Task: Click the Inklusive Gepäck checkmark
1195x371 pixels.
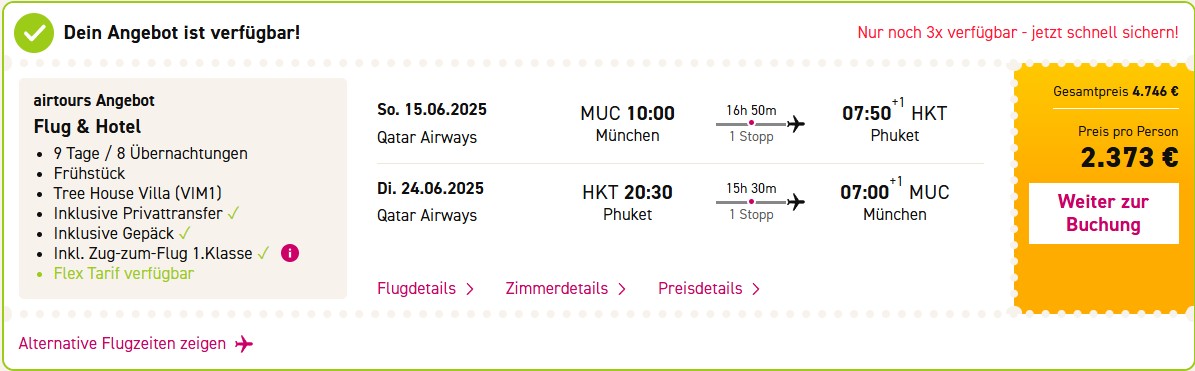Action: pyautogui.click(x=184, y=233)
